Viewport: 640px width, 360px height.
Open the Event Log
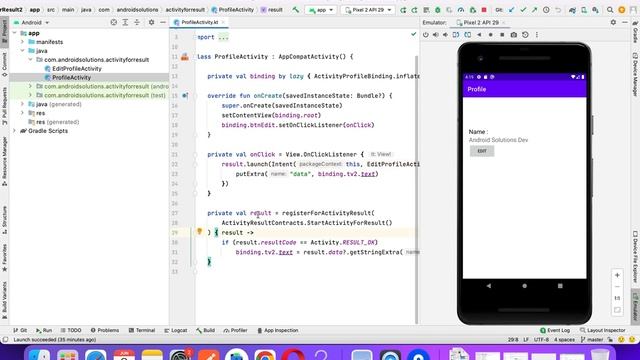(x=555, y=330)
